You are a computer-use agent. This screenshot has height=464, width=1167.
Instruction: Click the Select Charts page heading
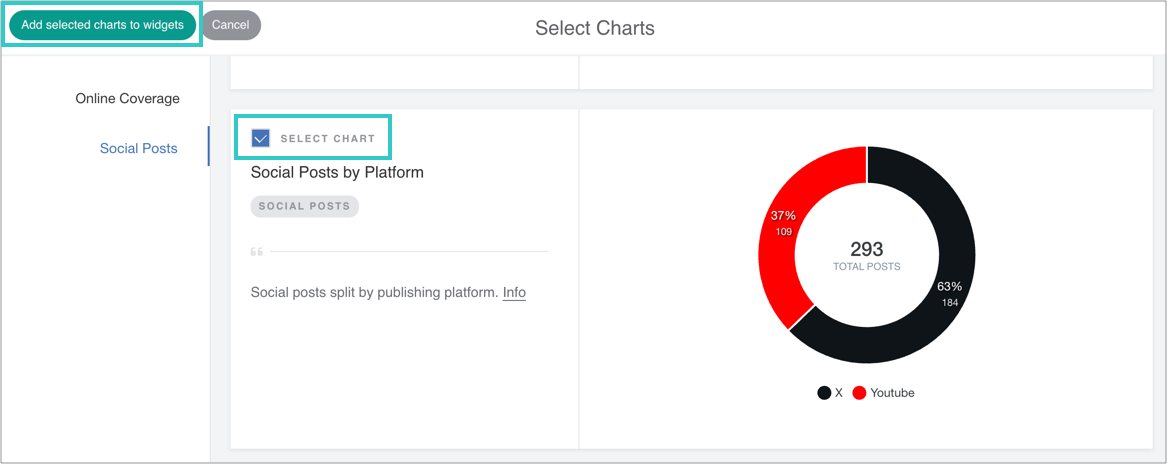[594, 28]
